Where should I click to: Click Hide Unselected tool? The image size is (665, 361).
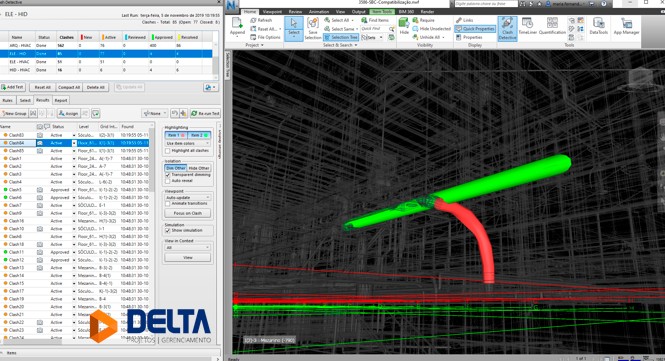(x=431, y=28)
